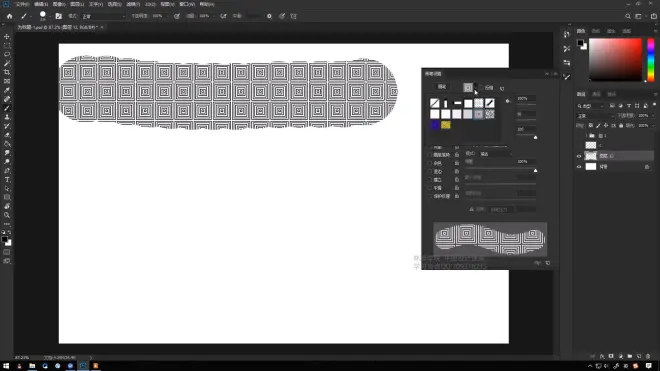Select the Eraser tool
660x371 pixels.
(x=7, y=135)
